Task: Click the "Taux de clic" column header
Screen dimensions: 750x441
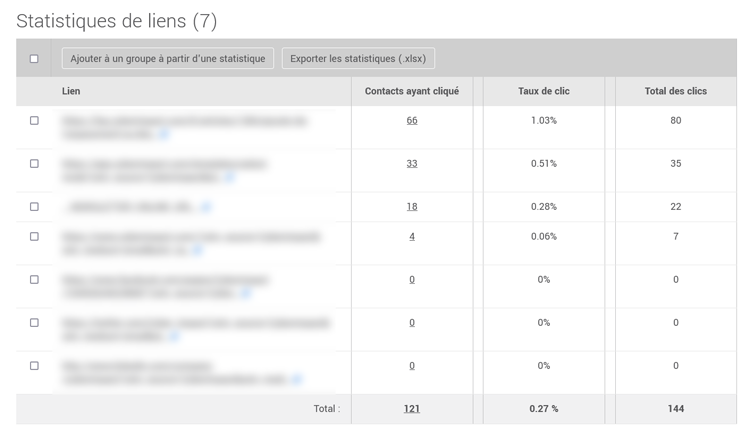Action: [x=544, y=91]
